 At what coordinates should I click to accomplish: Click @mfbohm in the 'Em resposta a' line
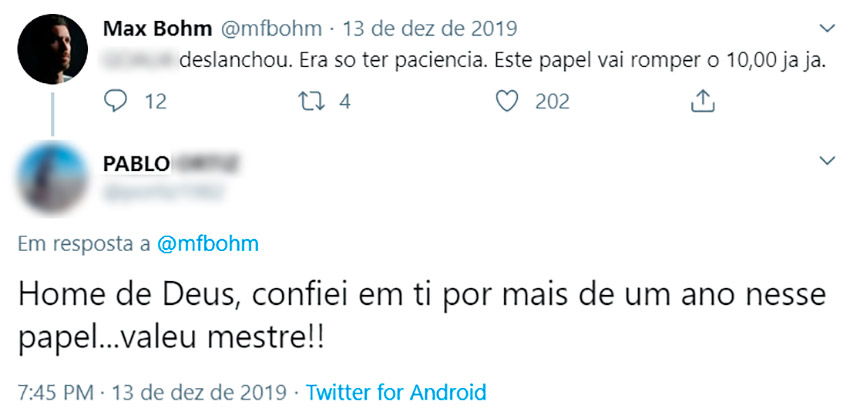click(208, 245)
